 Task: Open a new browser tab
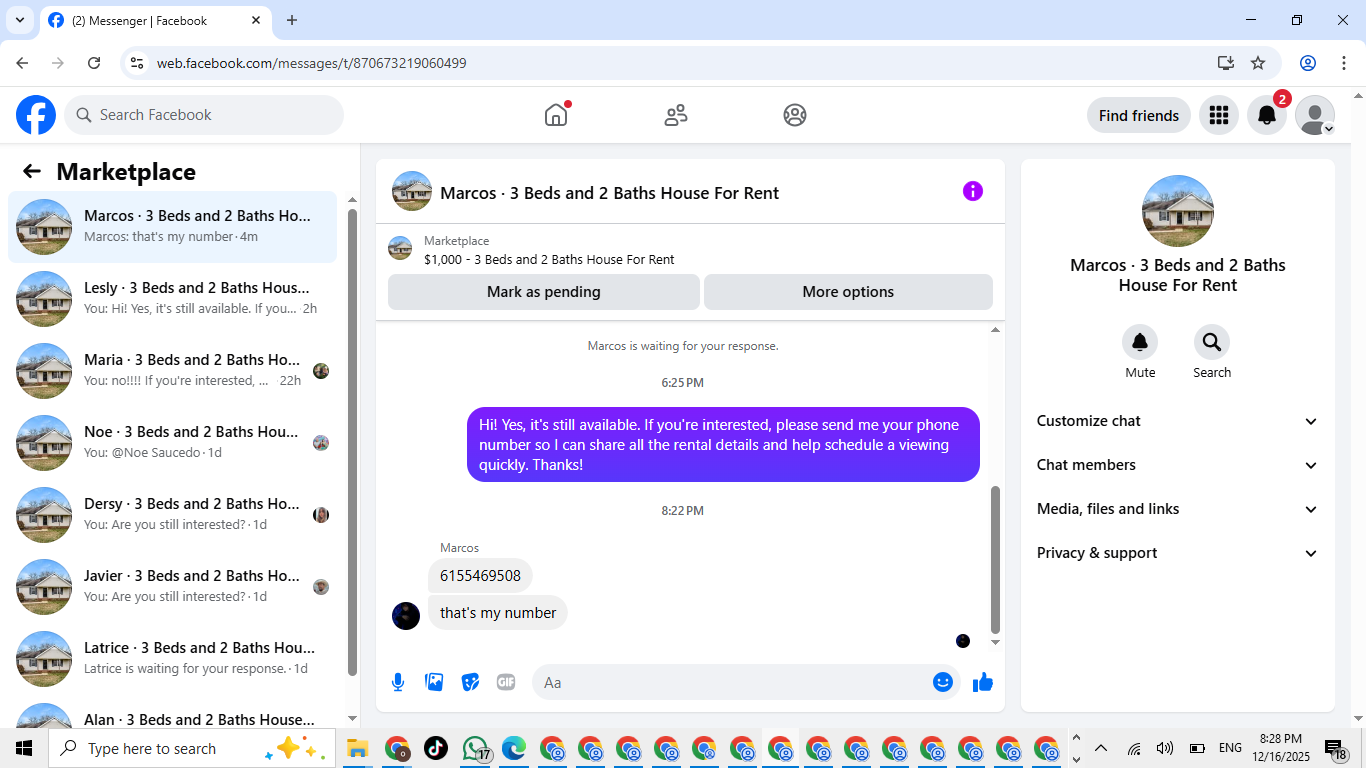292,20
